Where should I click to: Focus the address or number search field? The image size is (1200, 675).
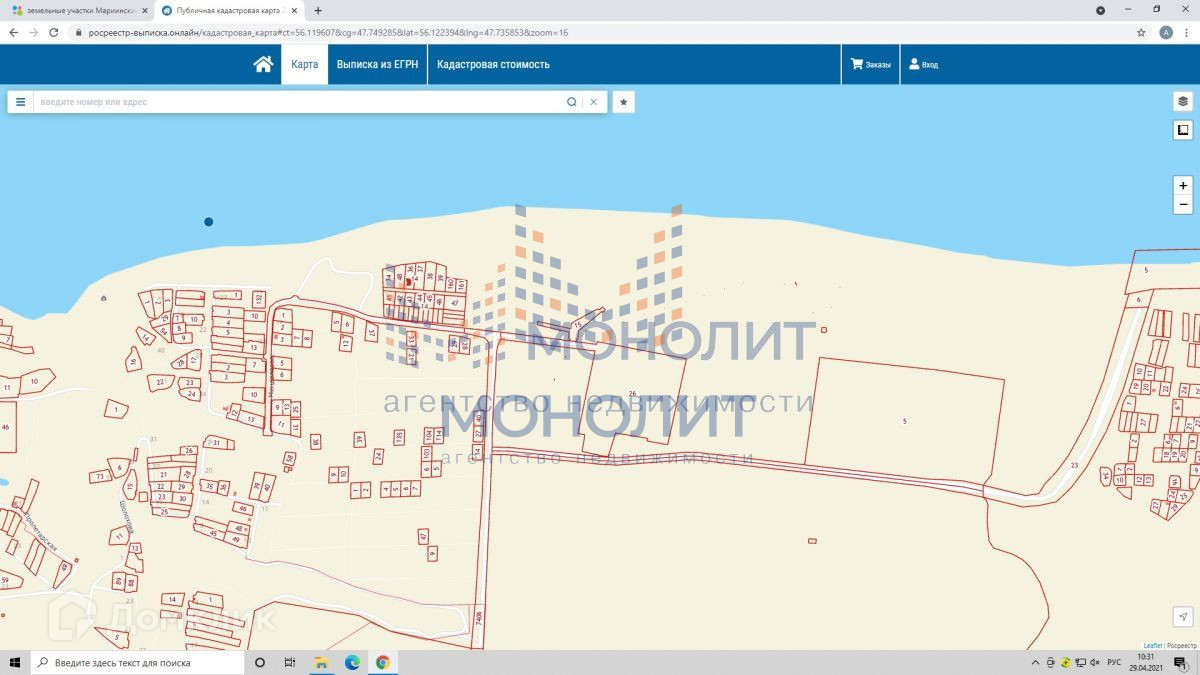click(300, 102)
